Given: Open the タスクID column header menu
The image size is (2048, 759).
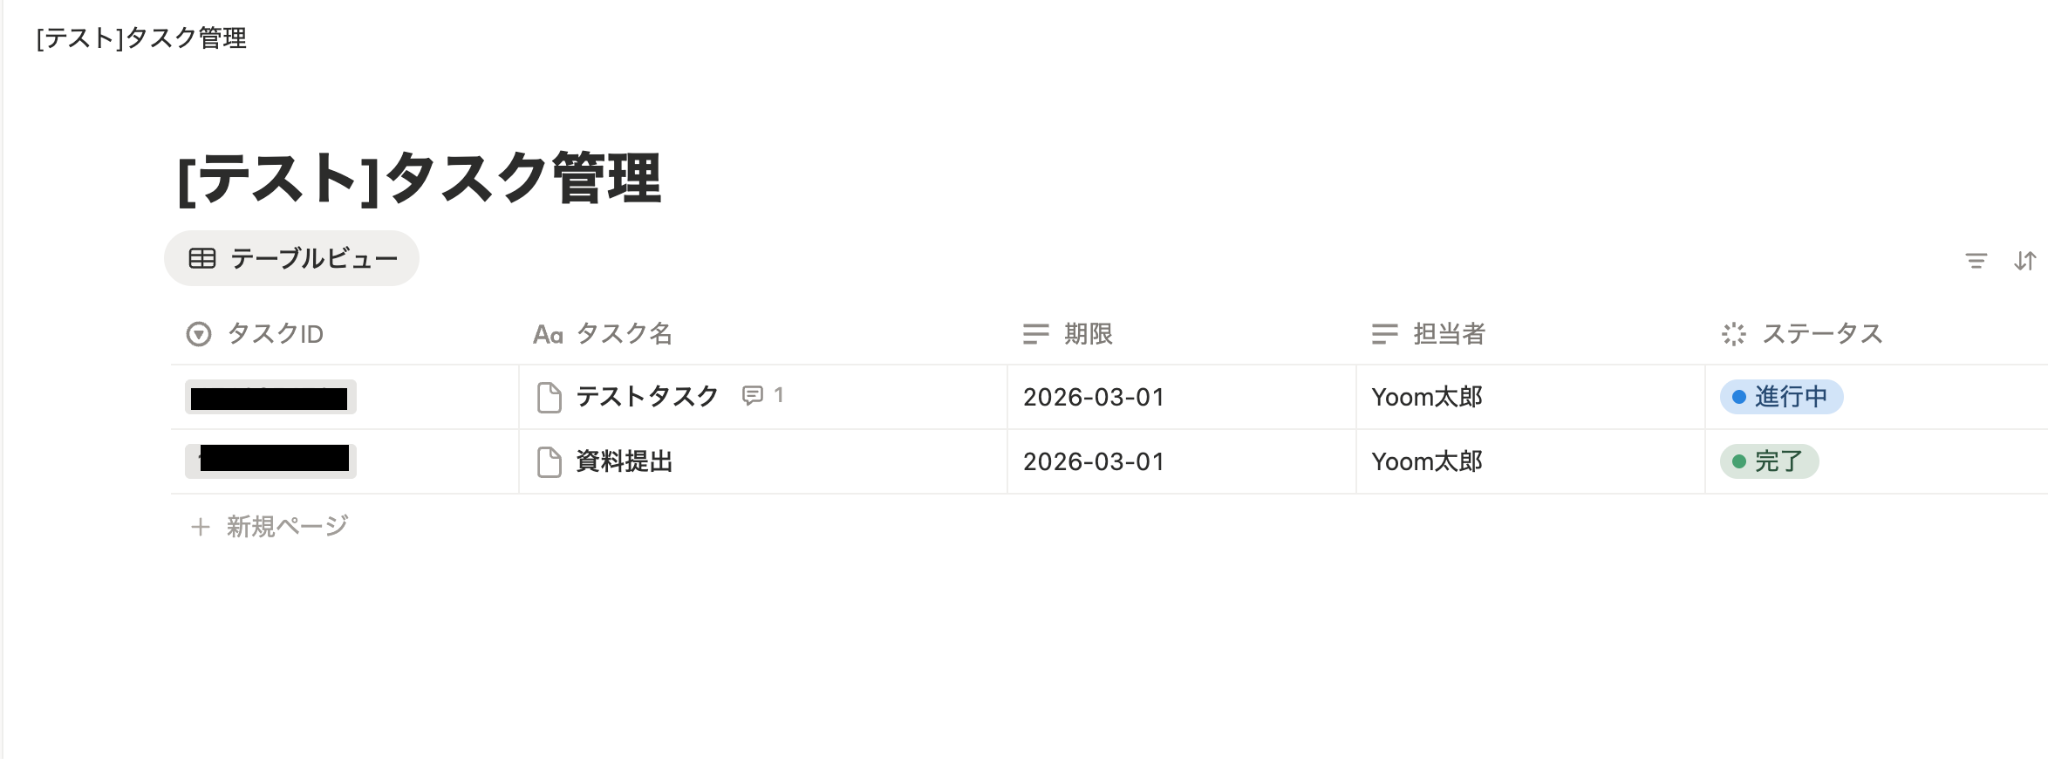Looking at the screenshot, I should coord(275,334).
